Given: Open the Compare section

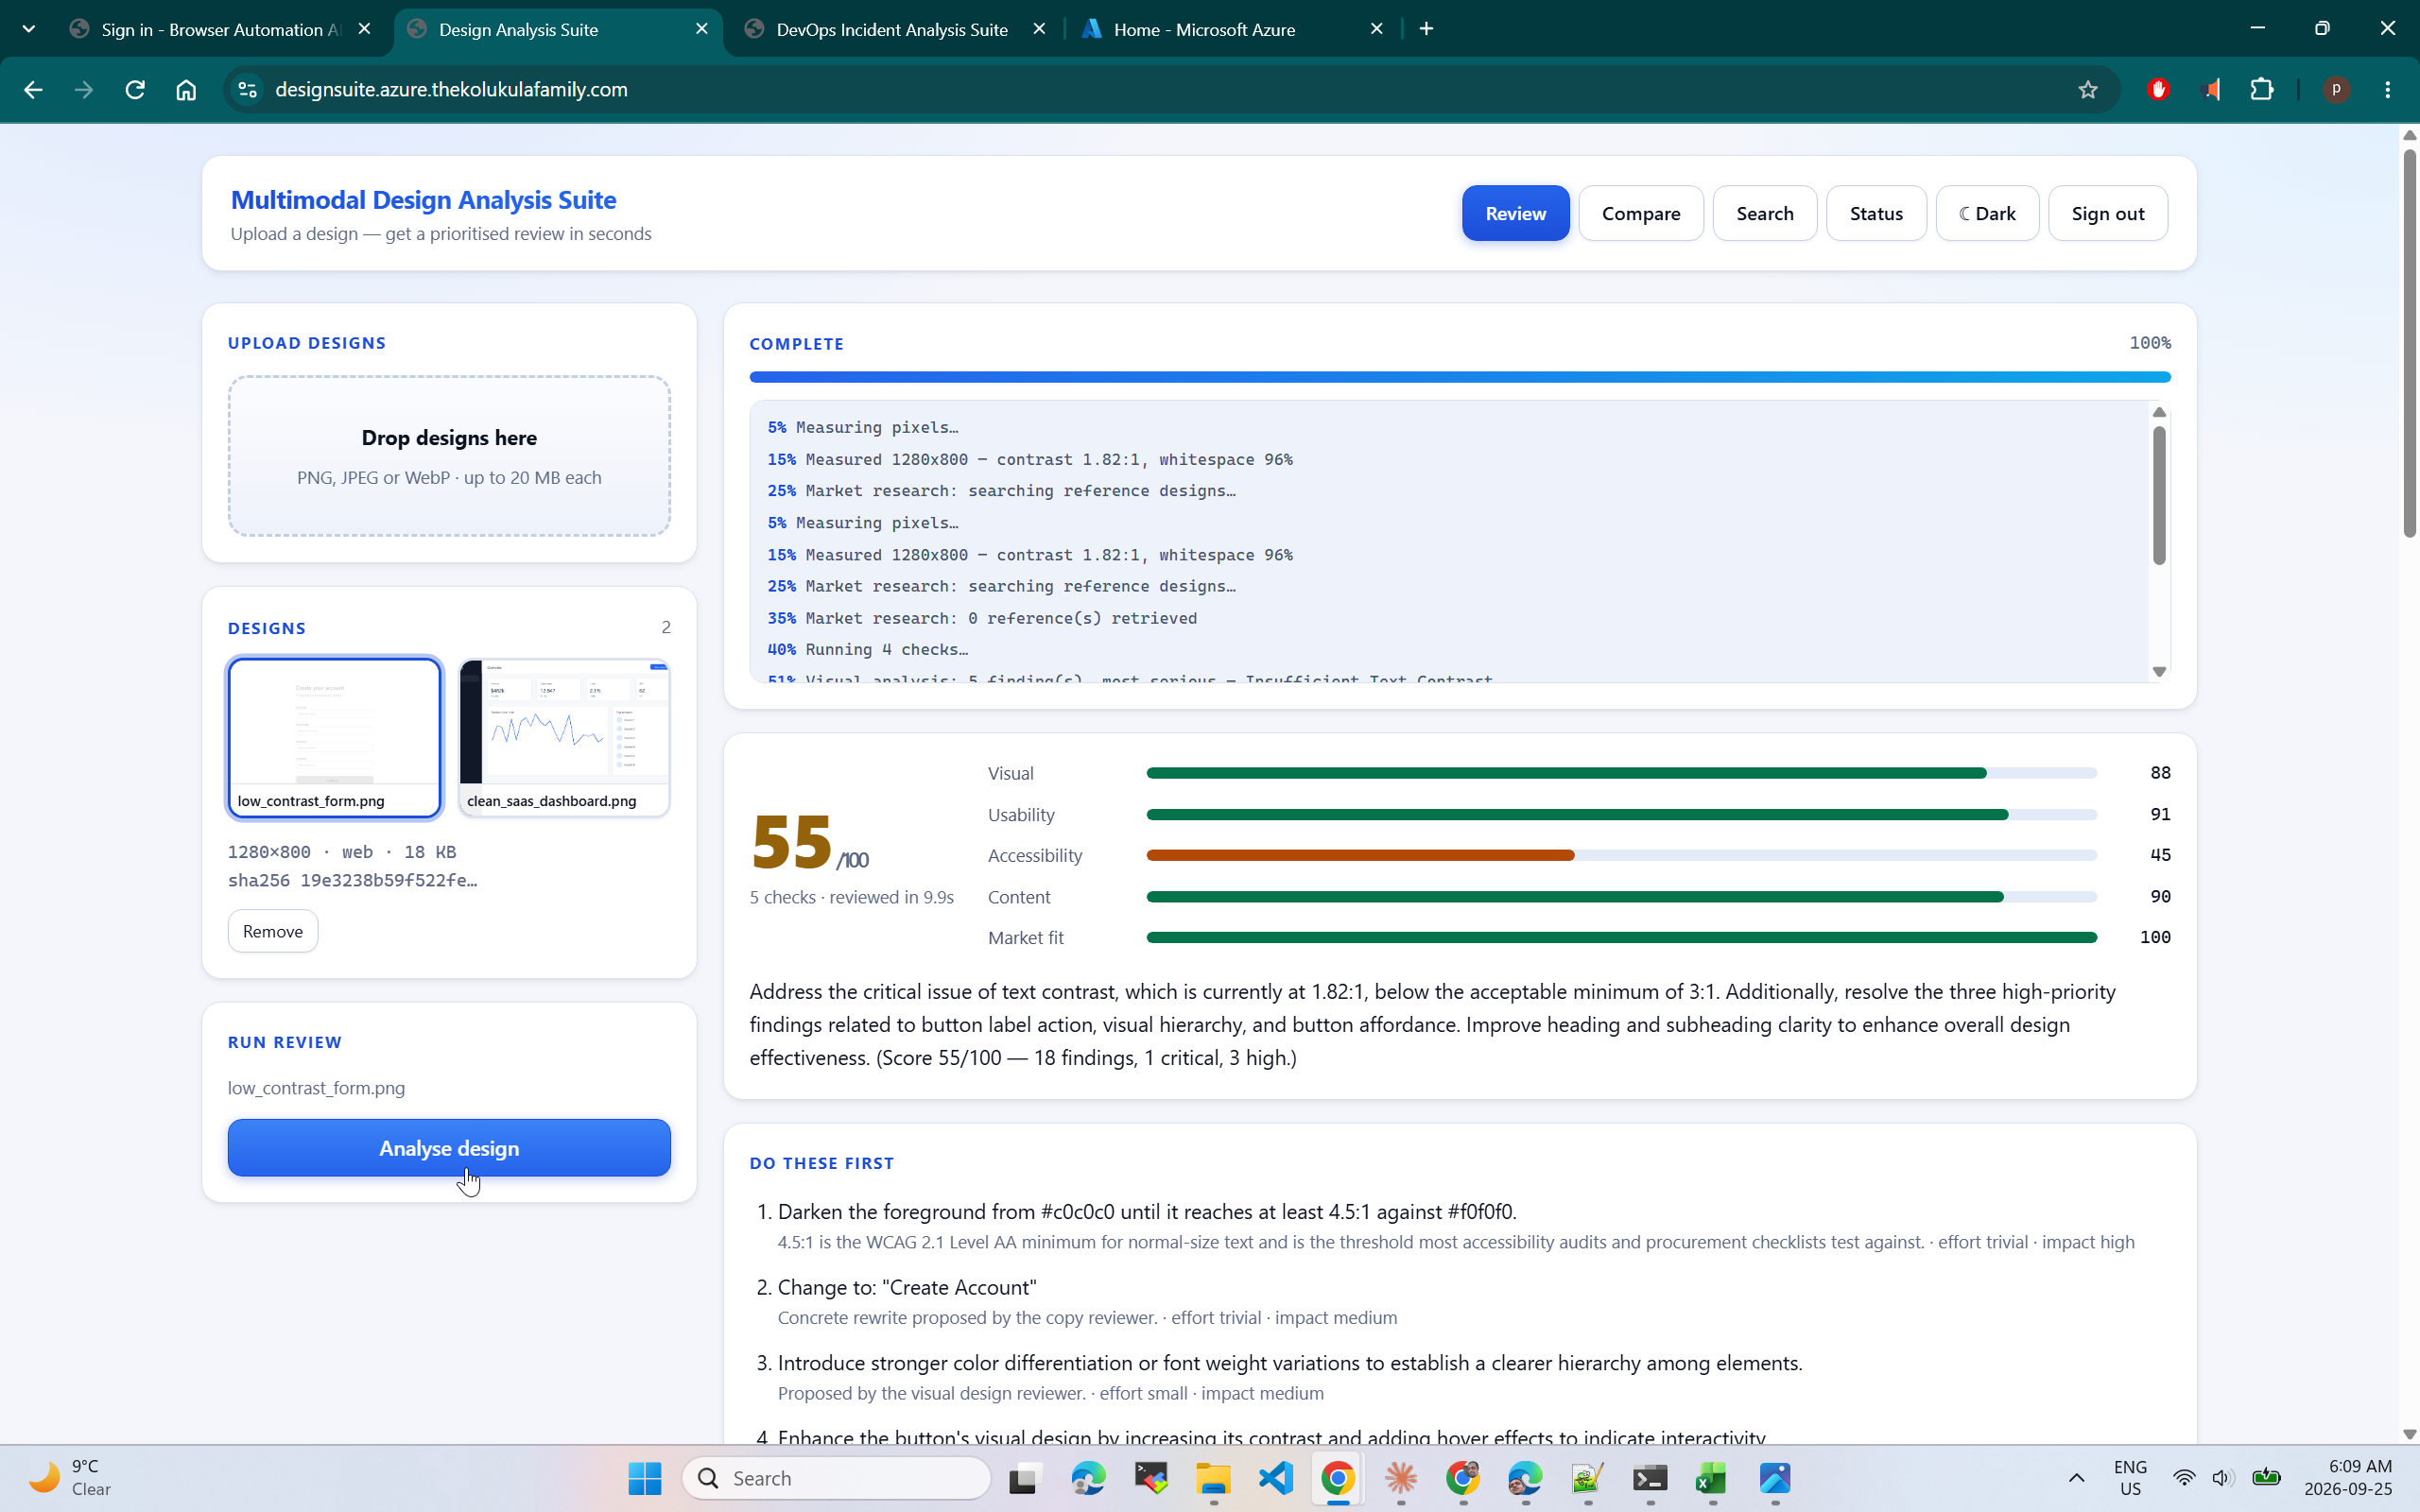Looking at the screenshot, I should point(1640,213).
